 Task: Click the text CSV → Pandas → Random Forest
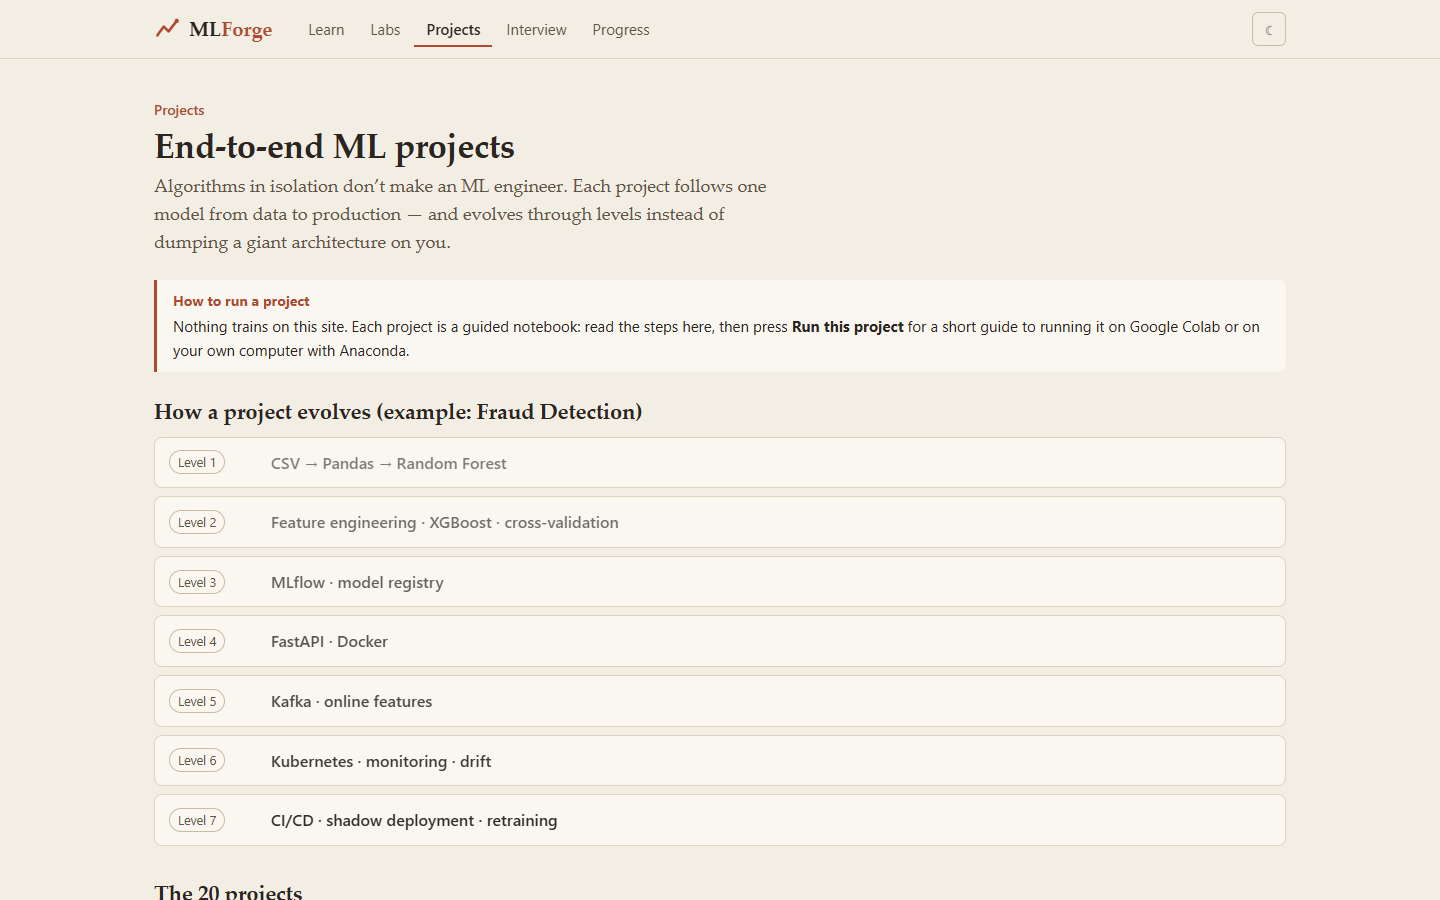388,463
